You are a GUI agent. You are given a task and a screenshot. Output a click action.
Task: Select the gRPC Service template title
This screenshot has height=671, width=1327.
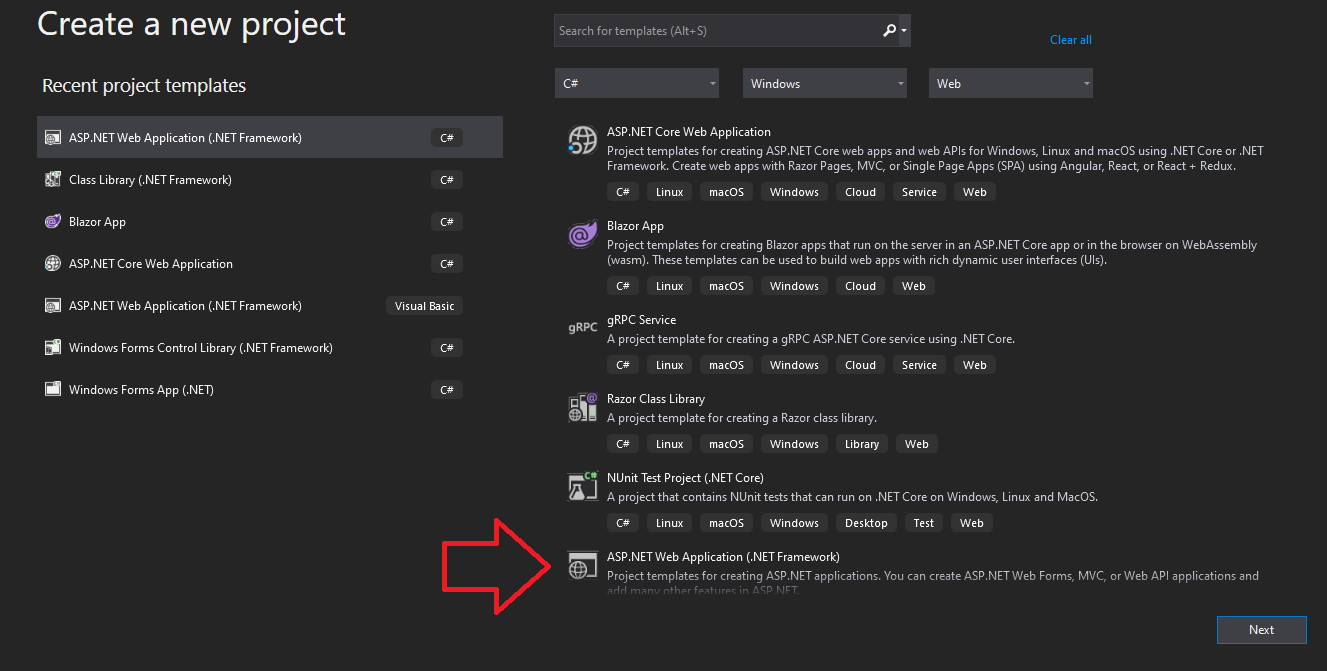tap(641, 320)
